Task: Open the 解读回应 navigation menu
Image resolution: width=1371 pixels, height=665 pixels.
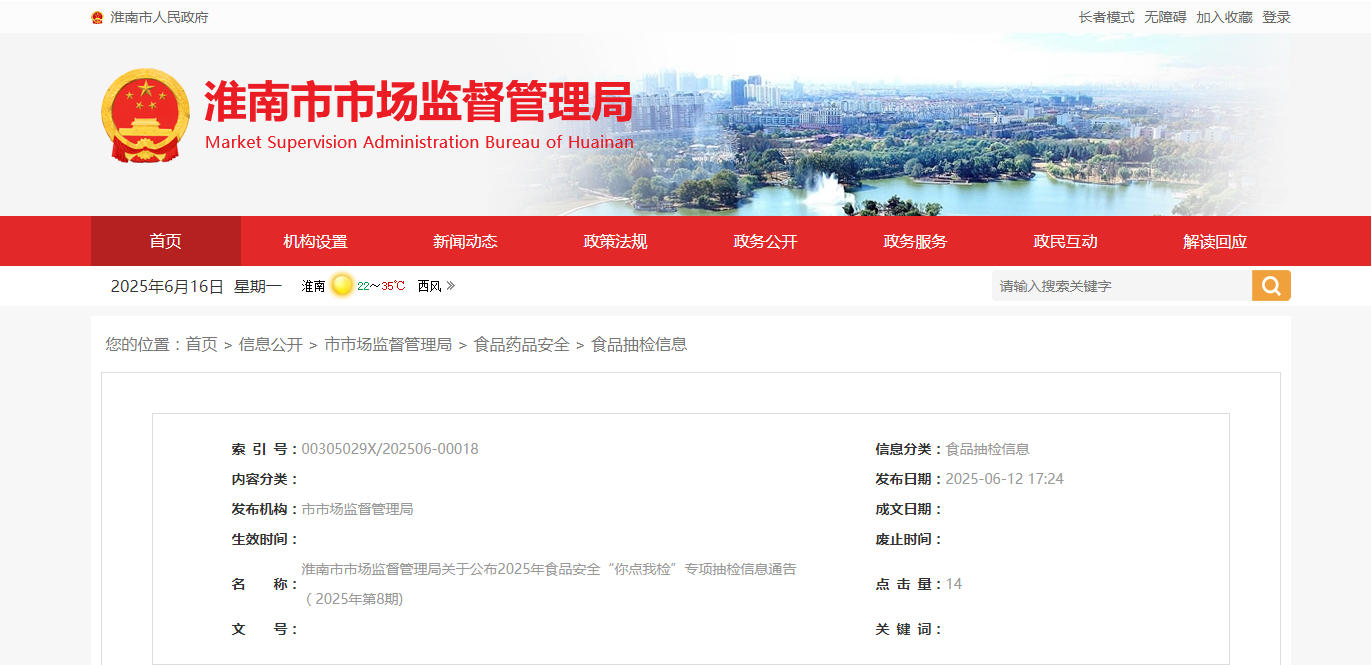Action: pyautogui.click(x=1215, y=241)
